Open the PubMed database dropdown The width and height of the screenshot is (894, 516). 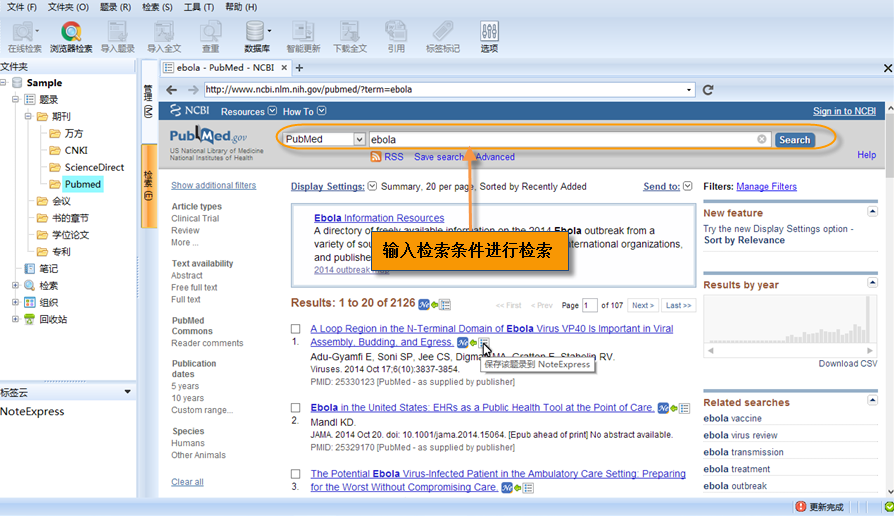click(359, 139)
